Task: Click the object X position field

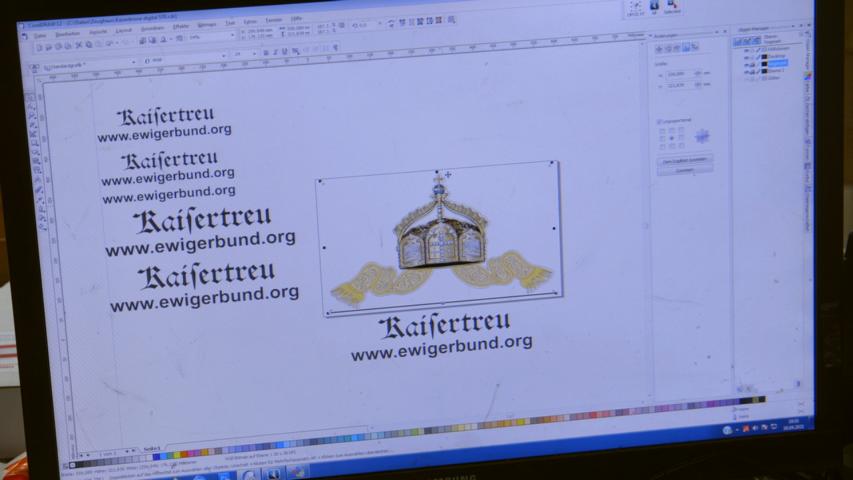Action: (260, 31)
